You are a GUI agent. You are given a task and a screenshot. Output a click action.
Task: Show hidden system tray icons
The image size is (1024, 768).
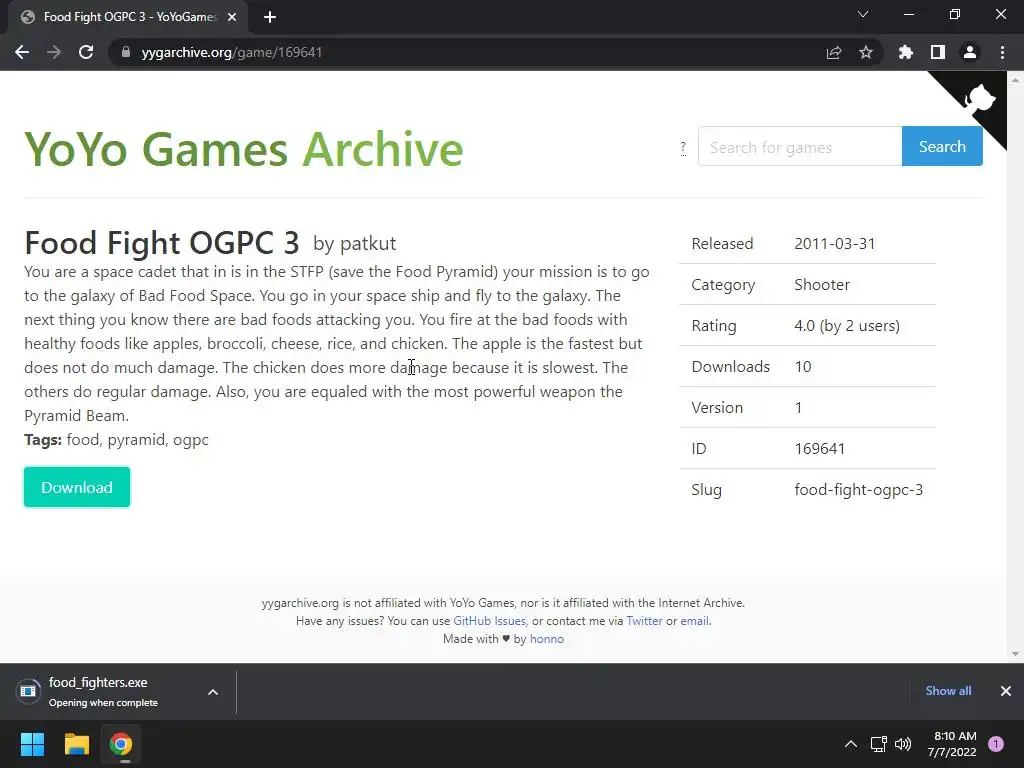(851, 744)
